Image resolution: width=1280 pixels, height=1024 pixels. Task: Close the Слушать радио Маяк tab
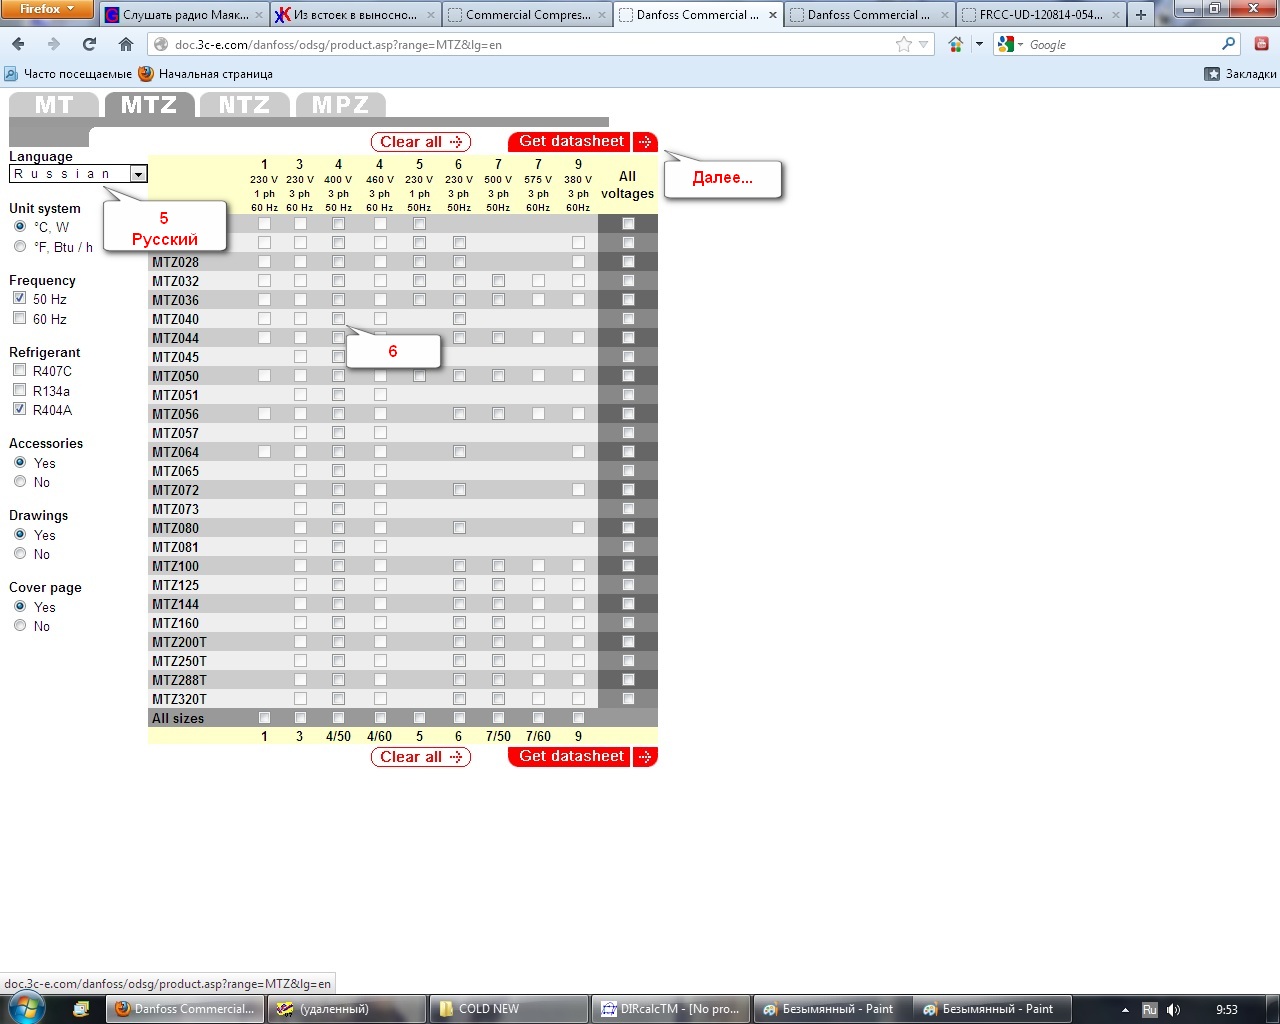pyautogui.click(x=259, y=15)
